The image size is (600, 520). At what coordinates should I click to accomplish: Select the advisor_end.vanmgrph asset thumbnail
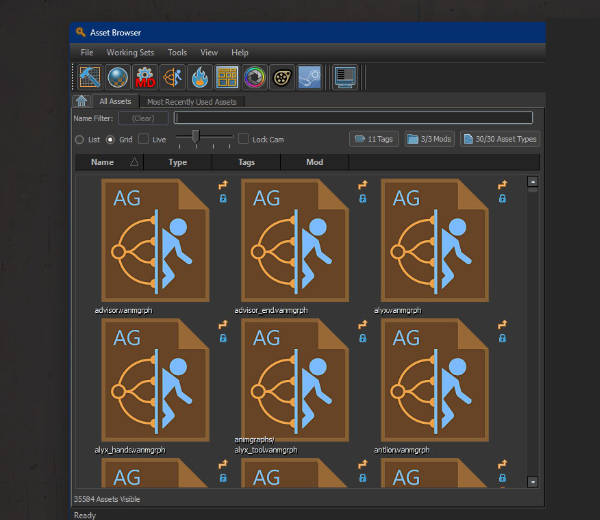295,240
